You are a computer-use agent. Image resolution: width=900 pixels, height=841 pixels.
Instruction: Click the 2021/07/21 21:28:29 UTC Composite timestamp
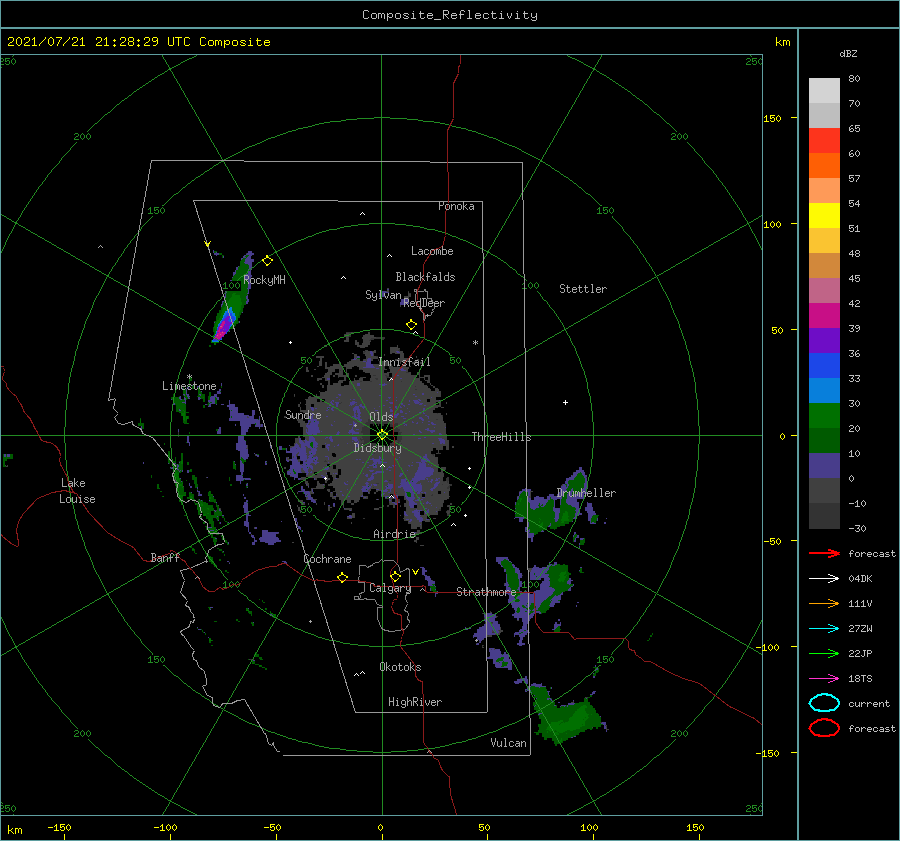(138, 42)
